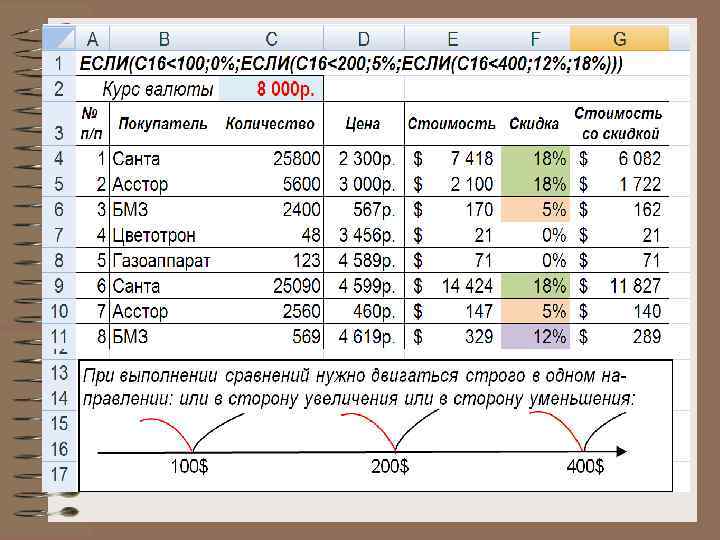The height and width of the screenshot is (540, 720).
Task: Click price cell '2 300р.'
Action: click(x=366, y=159)
